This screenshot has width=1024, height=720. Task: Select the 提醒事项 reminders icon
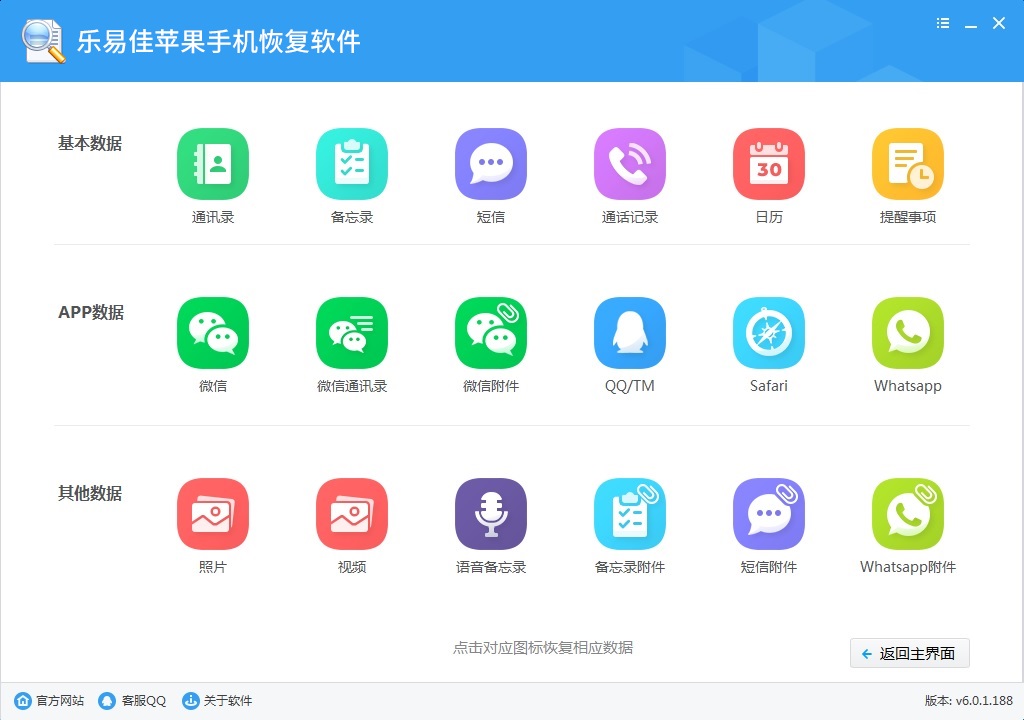point(908,164)
